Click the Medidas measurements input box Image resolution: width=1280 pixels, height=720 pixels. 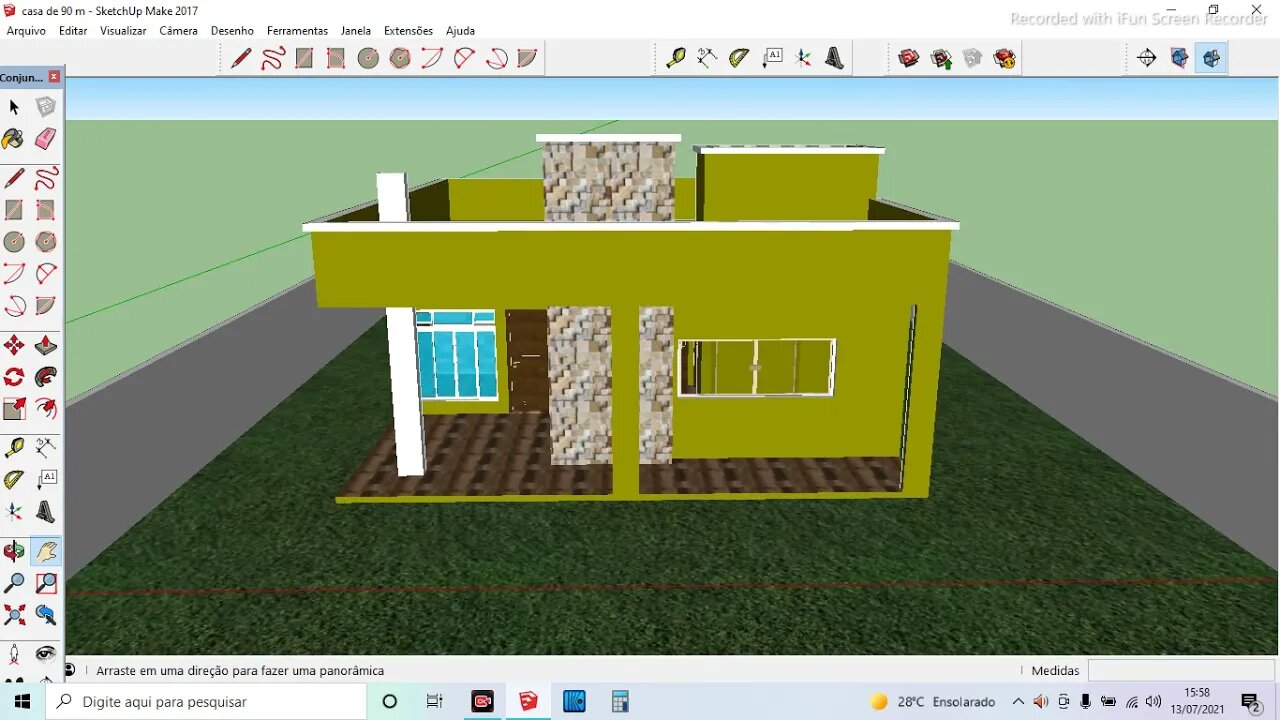pyautogui.click(x=1180, y=670)
